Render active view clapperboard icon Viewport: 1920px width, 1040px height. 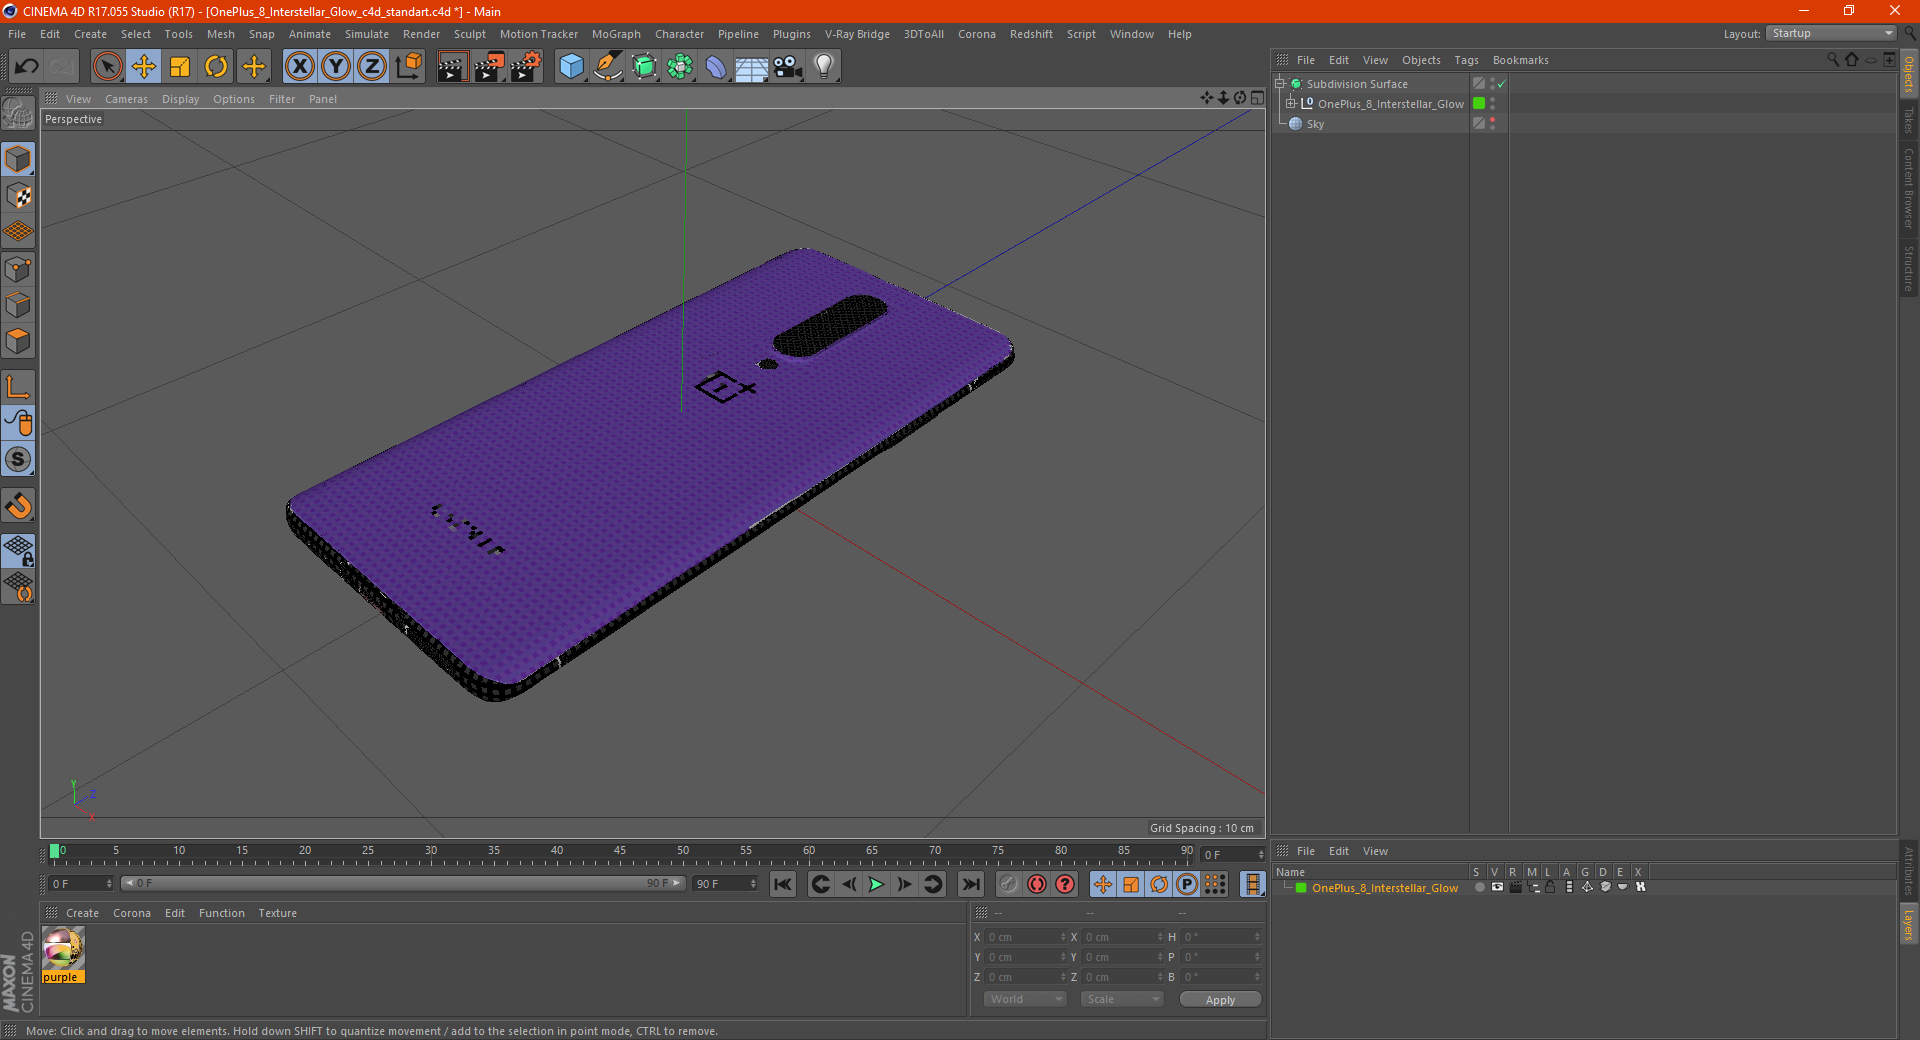[452, 67]
